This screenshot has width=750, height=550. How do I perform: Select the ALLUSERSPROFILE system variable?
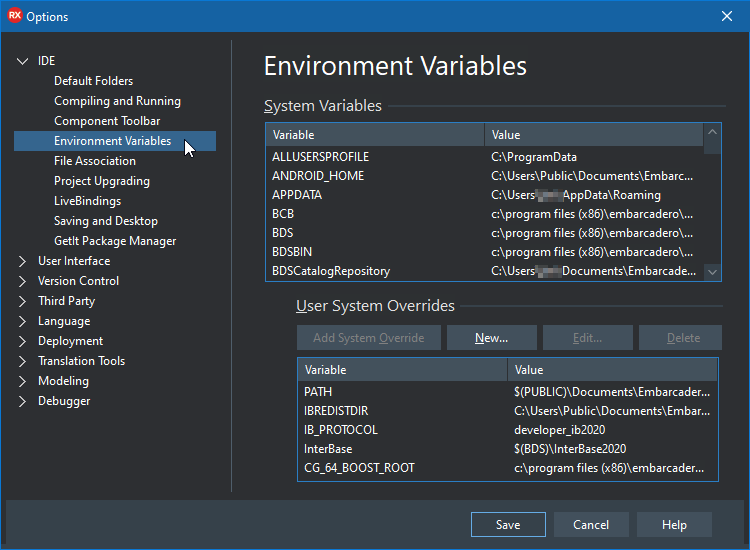(x=485, y=157)
